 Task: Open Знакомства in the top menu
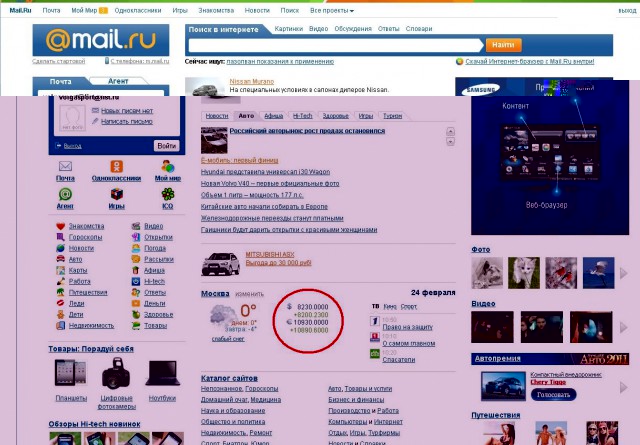[x=216, y=11]
